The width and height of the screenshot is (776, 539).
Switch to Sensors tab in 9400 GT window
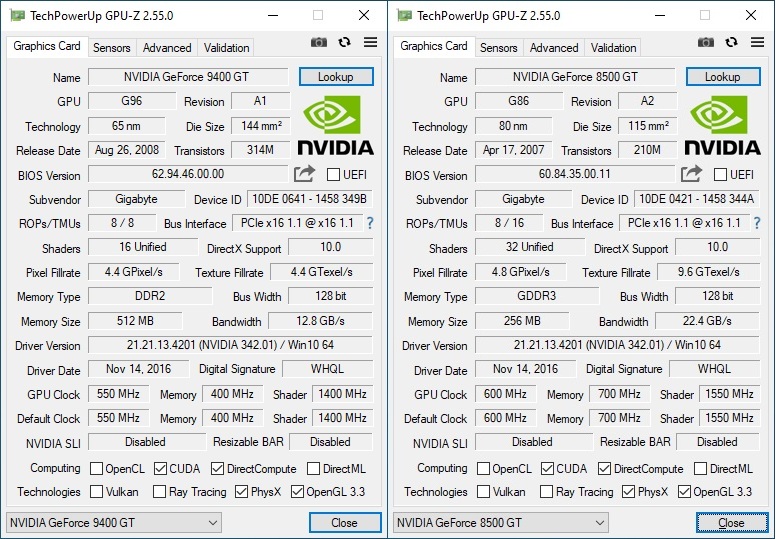click(x=112, y=48)
